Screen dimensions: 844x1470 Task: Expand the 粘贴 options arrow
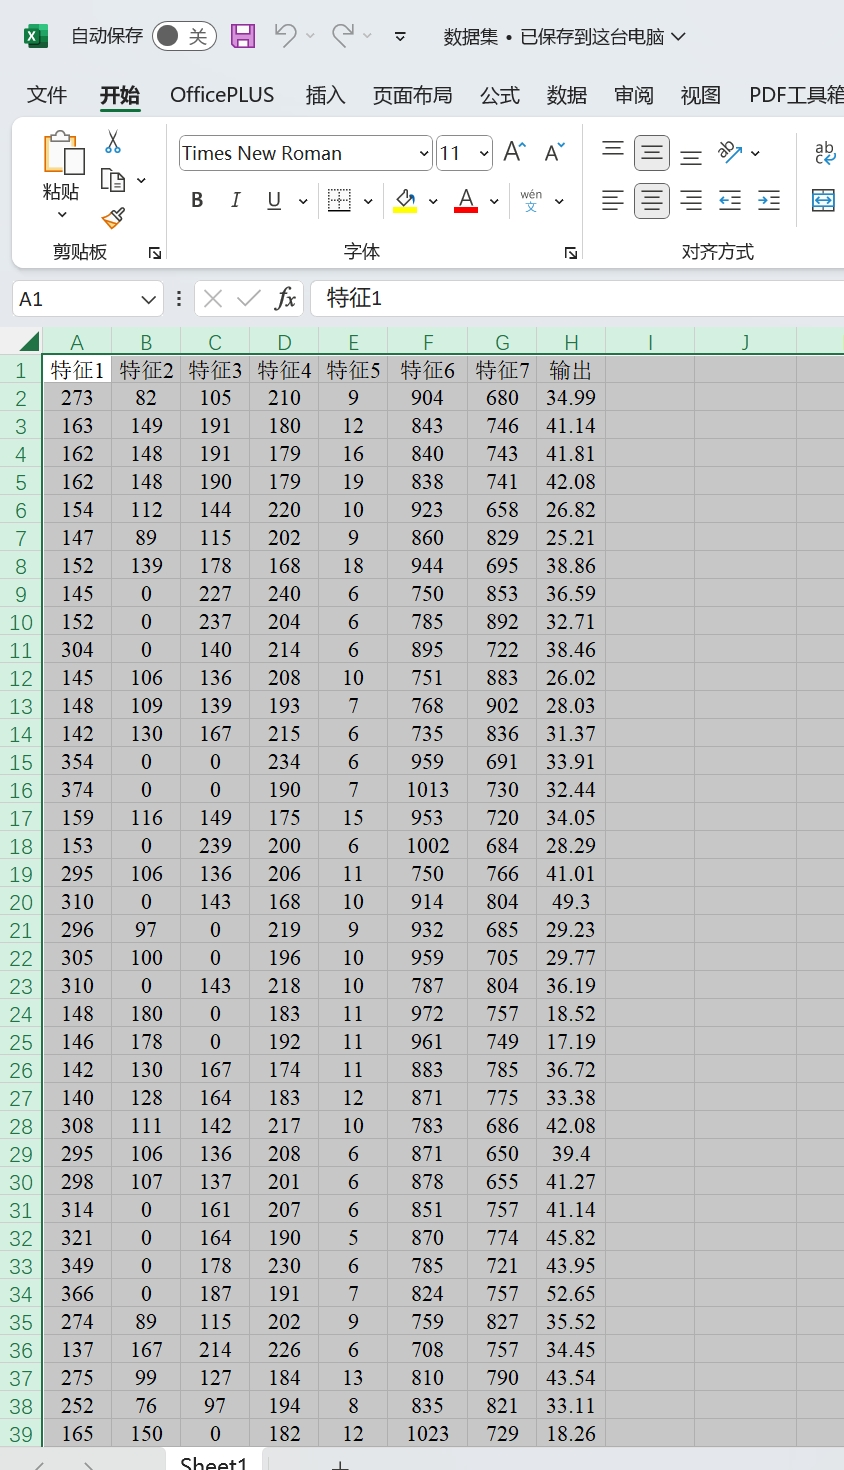[62, 215]
